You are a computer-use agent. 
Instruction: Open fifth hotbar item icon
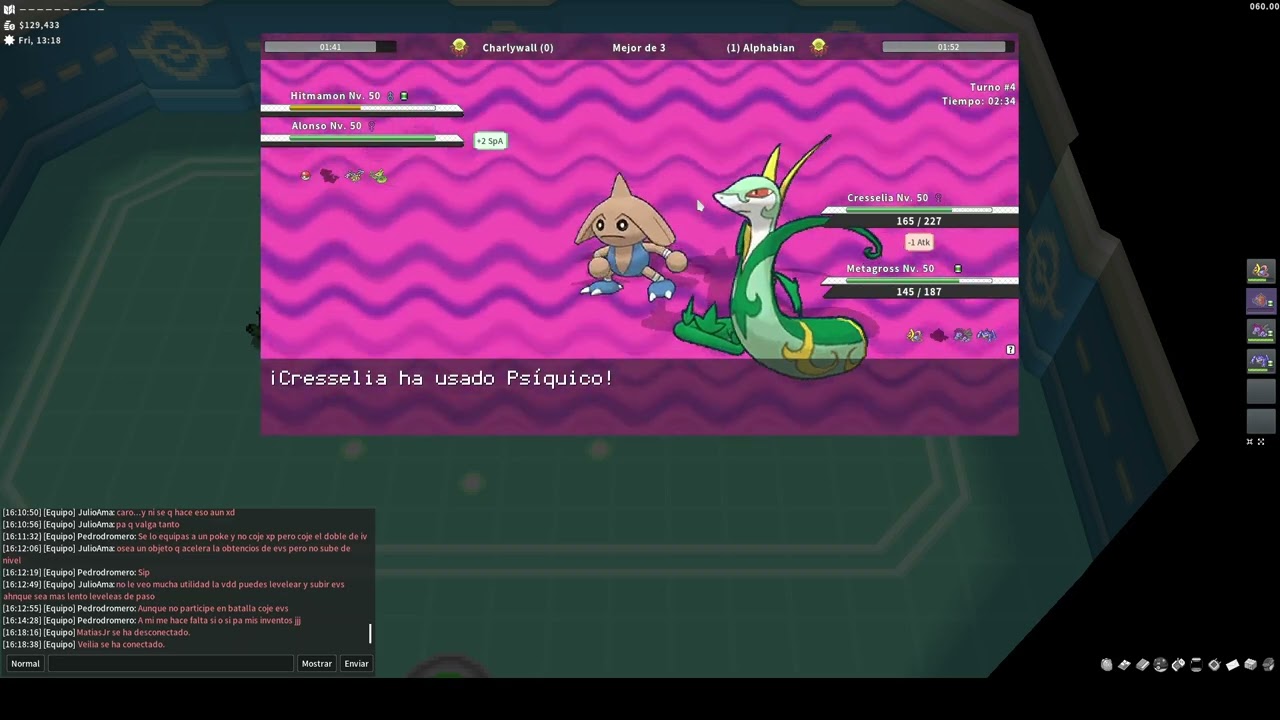[1179, 664]
